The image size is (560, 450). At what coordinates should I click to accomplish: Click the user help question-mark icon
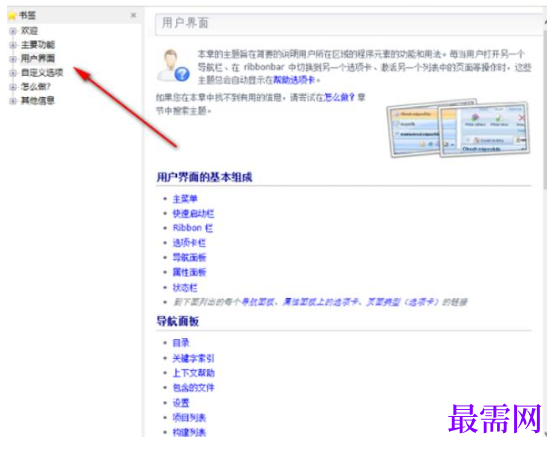coord(182,74)
